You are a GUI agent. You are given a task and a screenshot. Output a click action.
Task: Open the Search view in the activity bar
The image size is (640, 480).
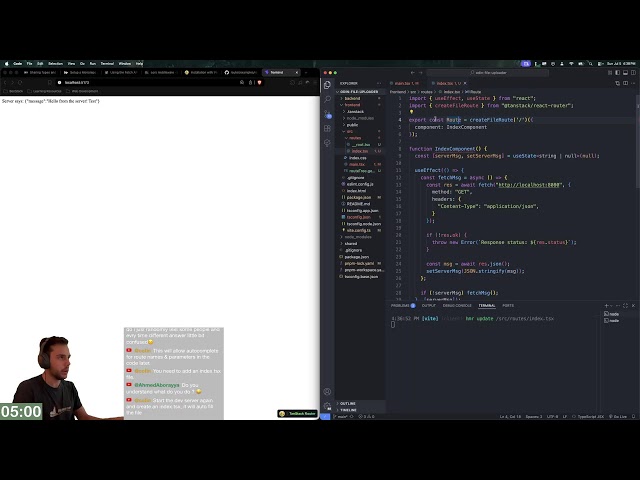(x=327, y=99)
